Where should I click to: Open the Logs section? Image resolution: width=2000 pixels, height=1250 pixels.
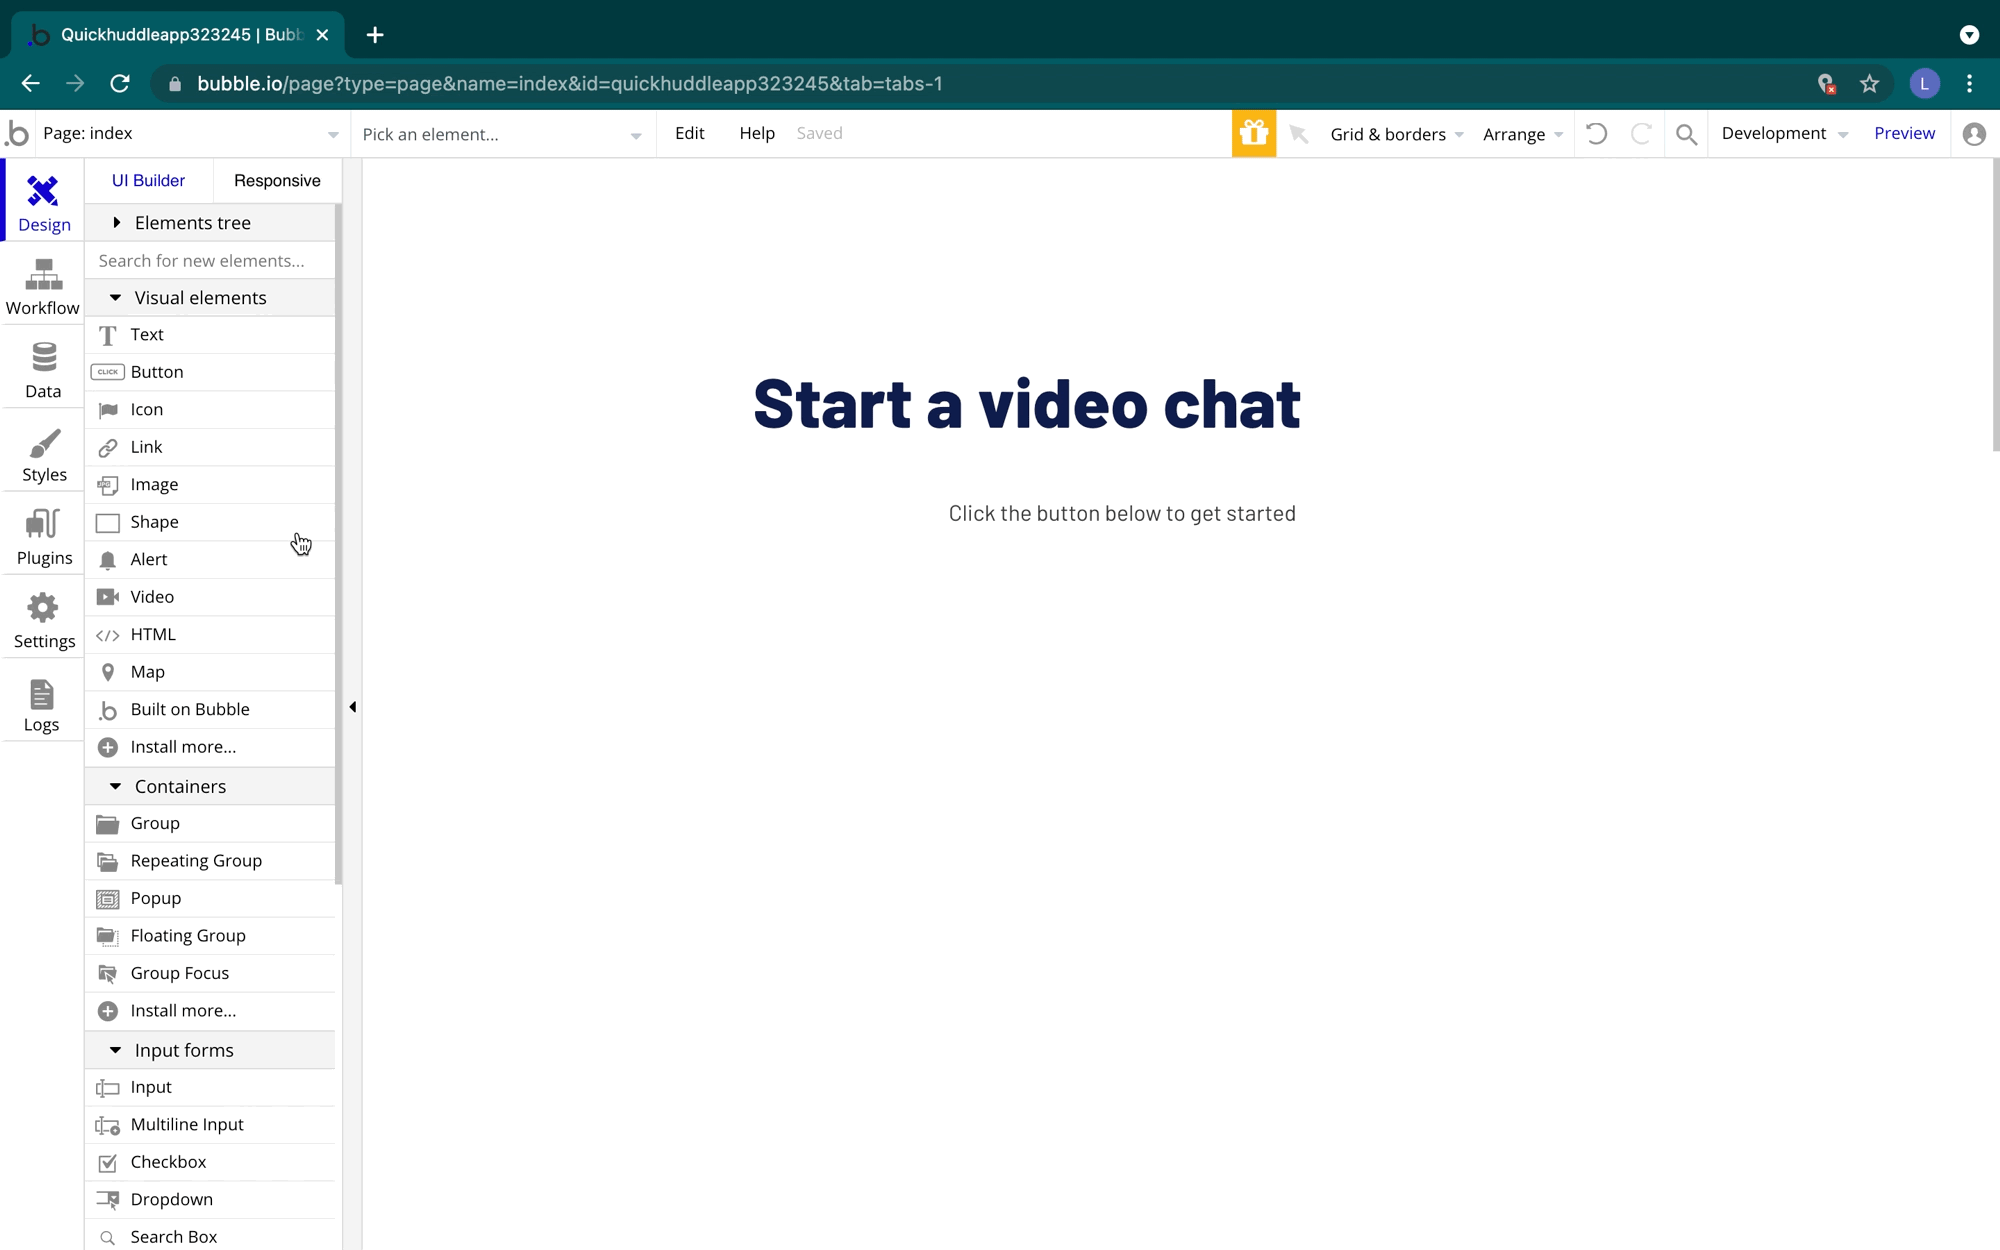click(x=43, y=704)
